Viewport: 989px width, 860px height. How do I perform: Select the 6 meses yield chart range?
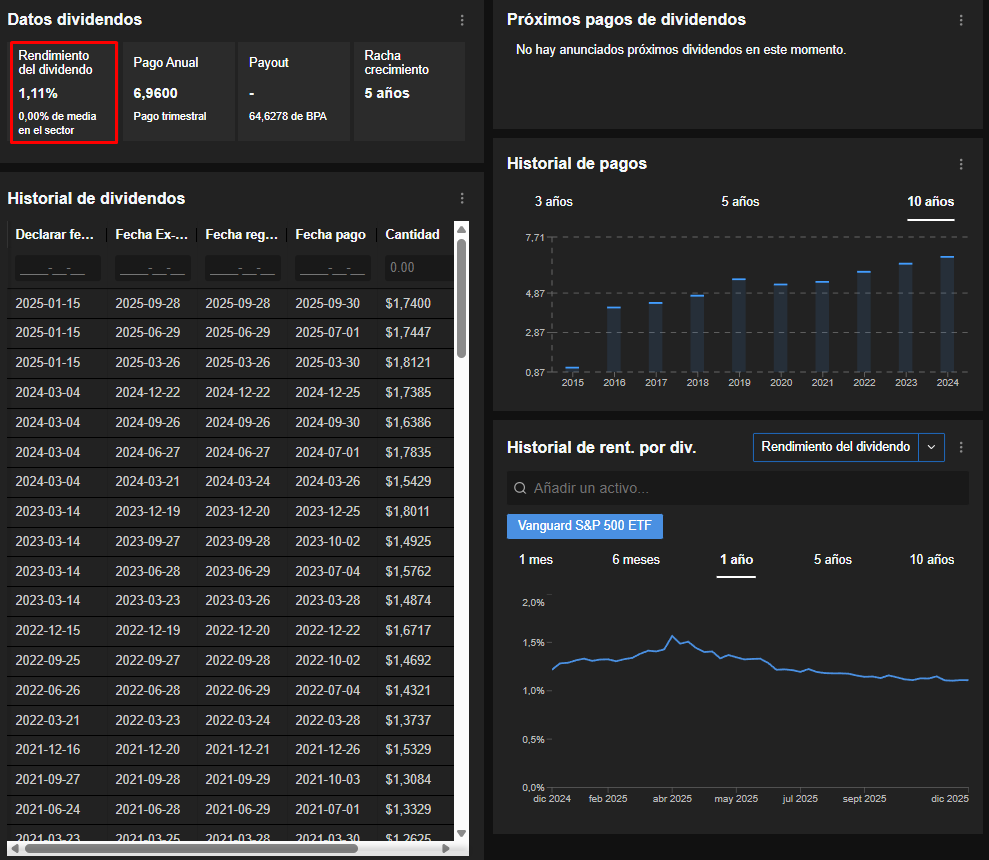tap(636, 560)
